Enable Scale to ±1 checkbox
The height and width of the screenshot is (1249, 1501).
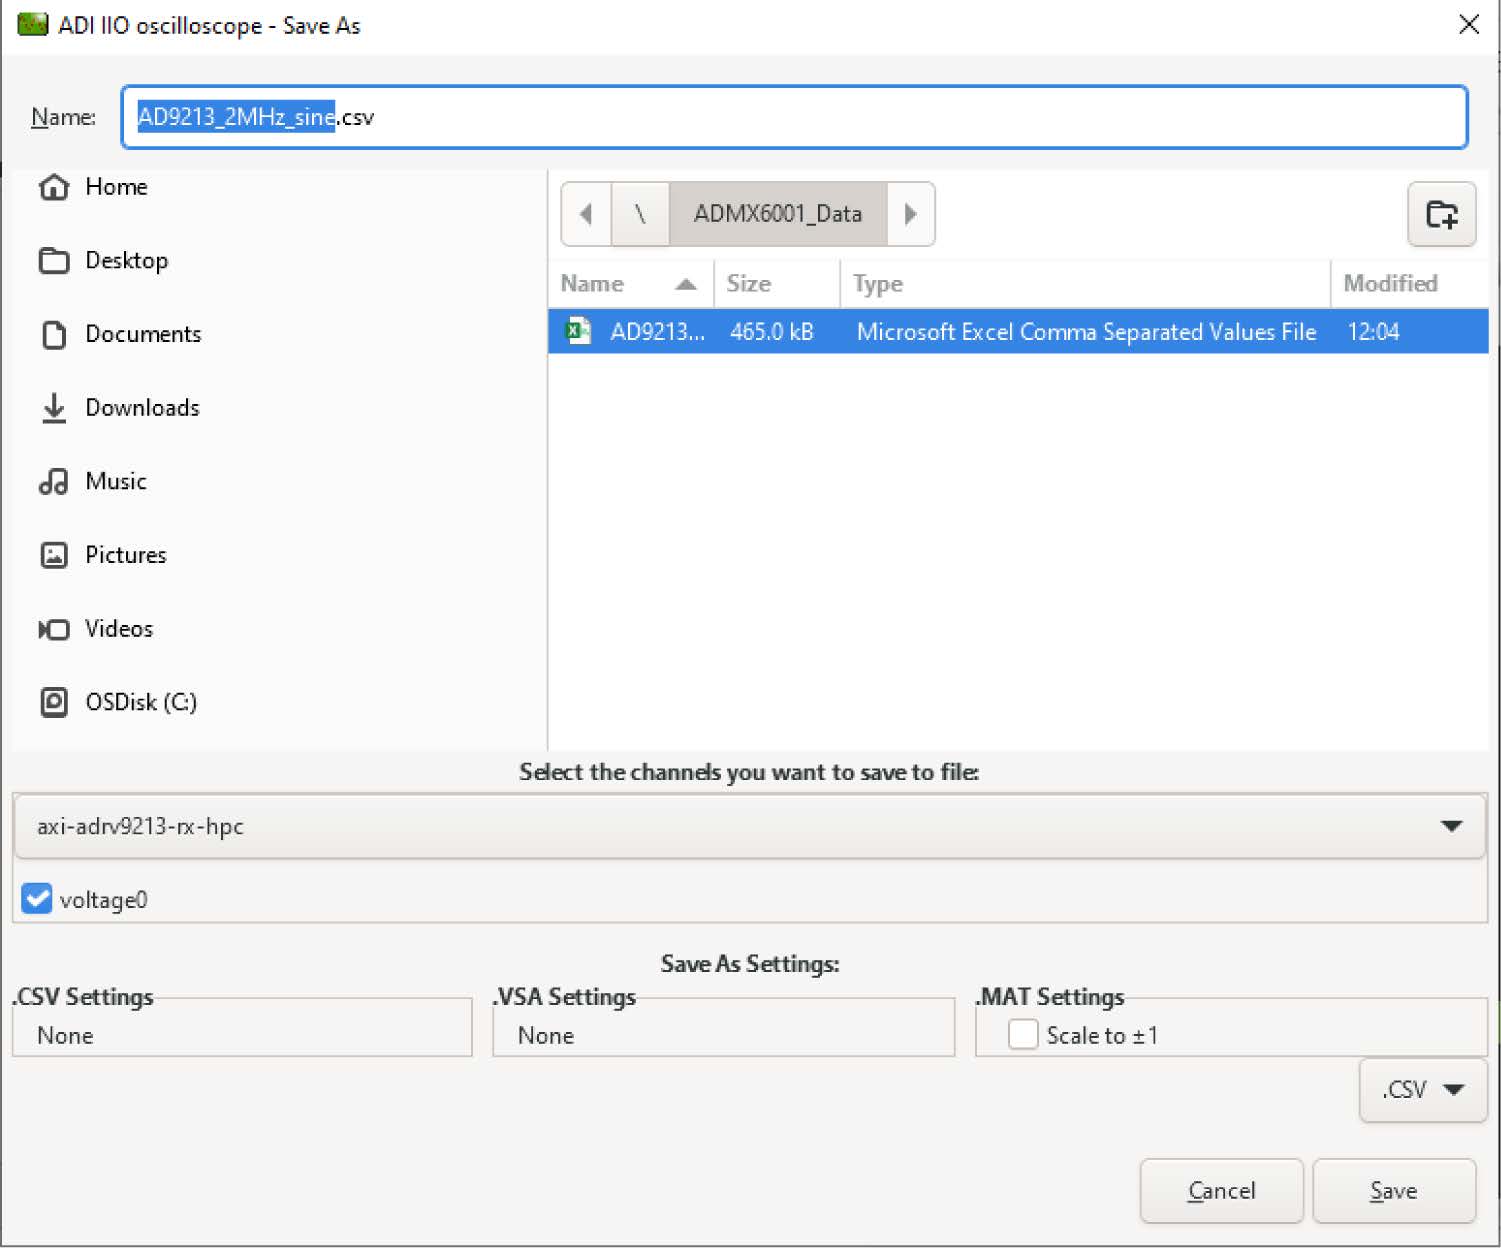click(1023, 1035)
